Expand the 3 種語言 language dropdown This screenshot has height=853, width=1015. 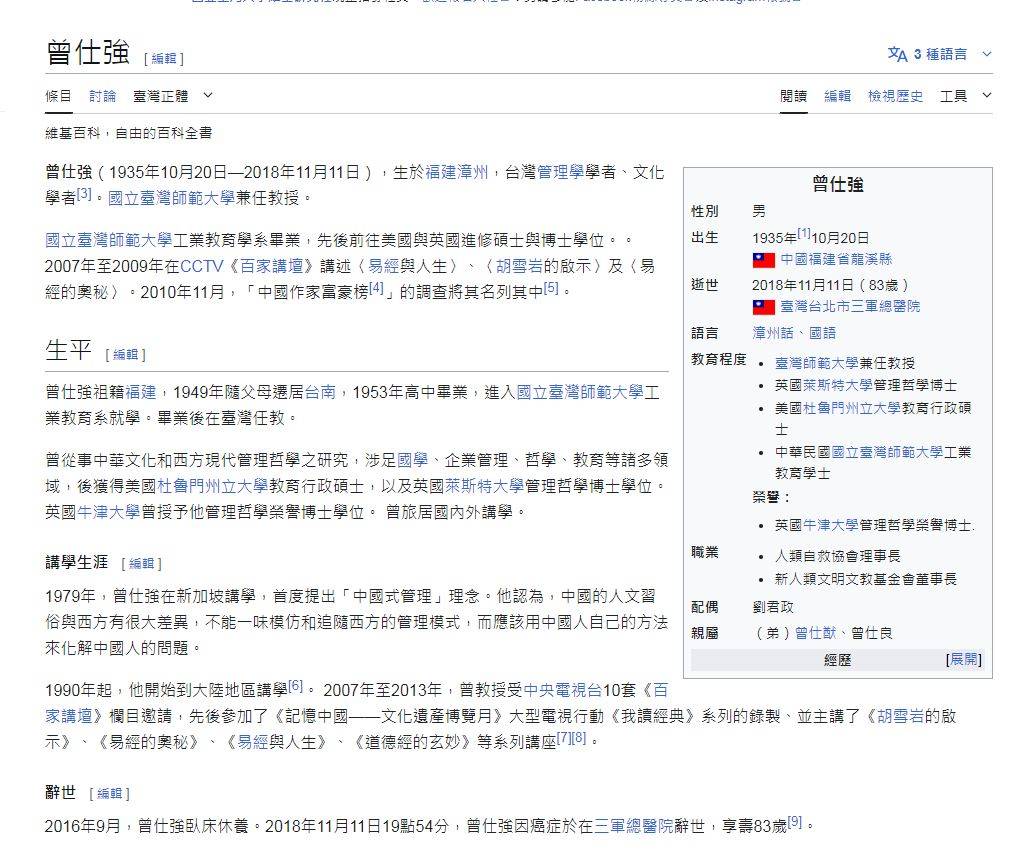(940, 55)
